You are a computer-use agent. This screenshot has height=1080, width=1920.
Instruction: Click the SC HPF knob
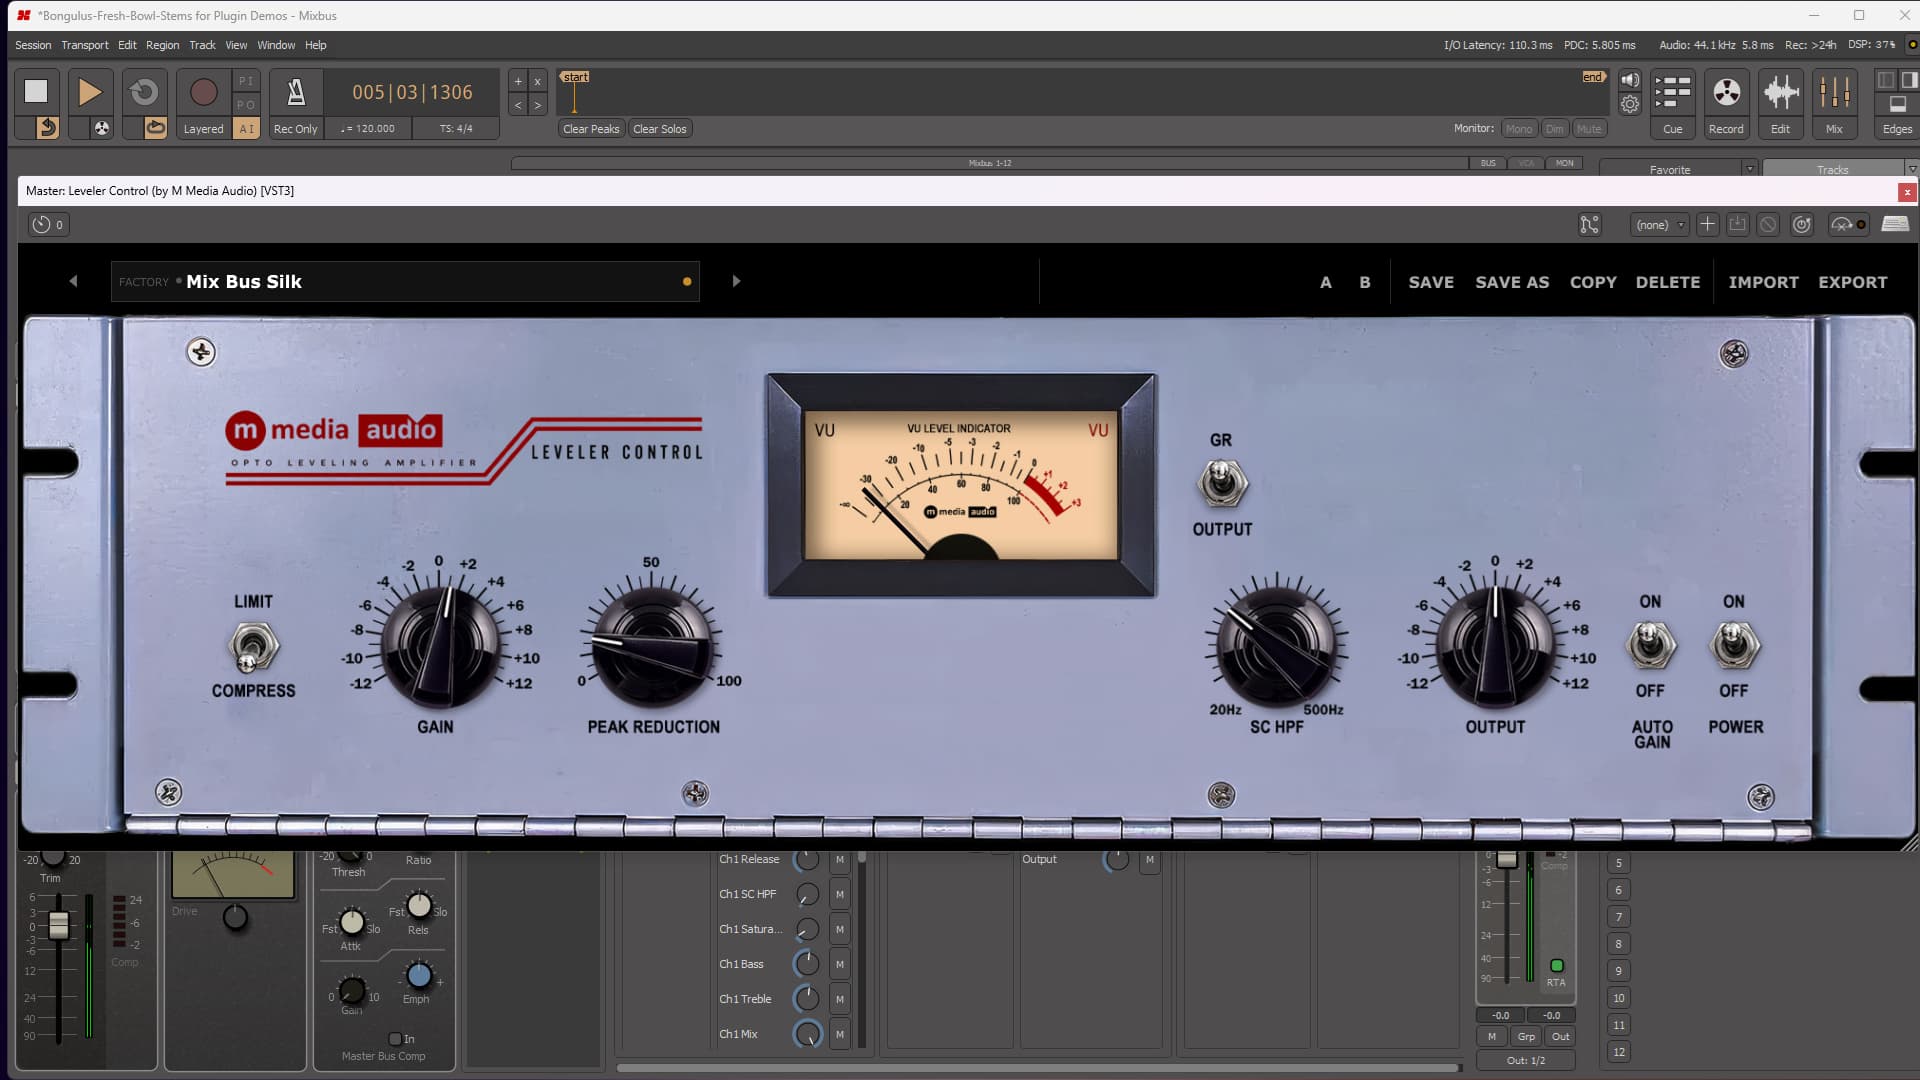[x=1277, y=647]
